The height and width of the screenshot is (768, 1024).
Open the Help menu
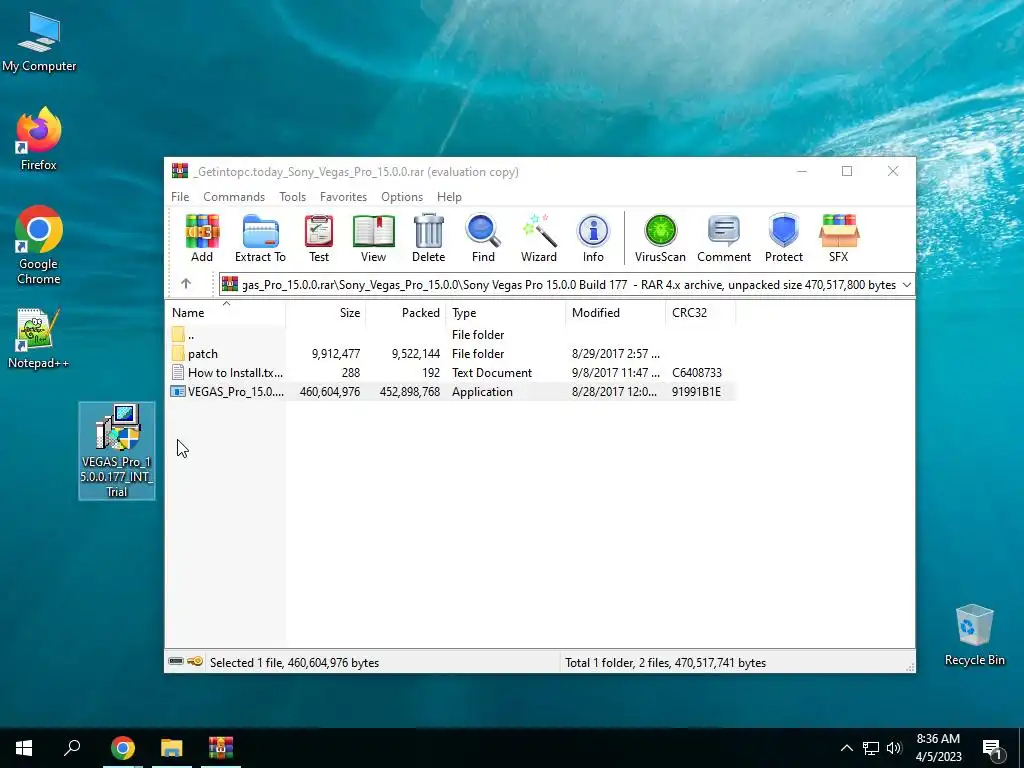[x=449, y=197]
